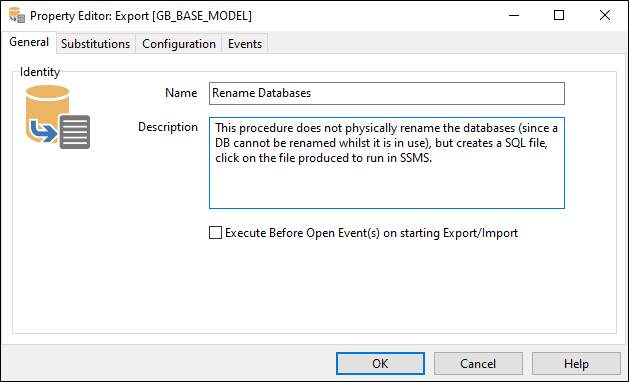Click into the Name field containing Rename Databases
Image resolution: width=629 pixels, height=382 pixels.
pyautogui.click(x=387, y=93)
